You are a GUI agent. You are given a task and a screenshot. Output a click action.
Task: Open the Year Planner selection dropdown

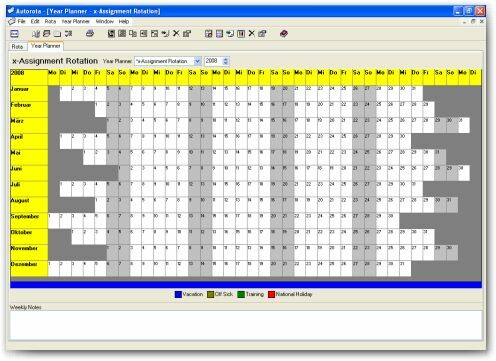click(197, 61)
